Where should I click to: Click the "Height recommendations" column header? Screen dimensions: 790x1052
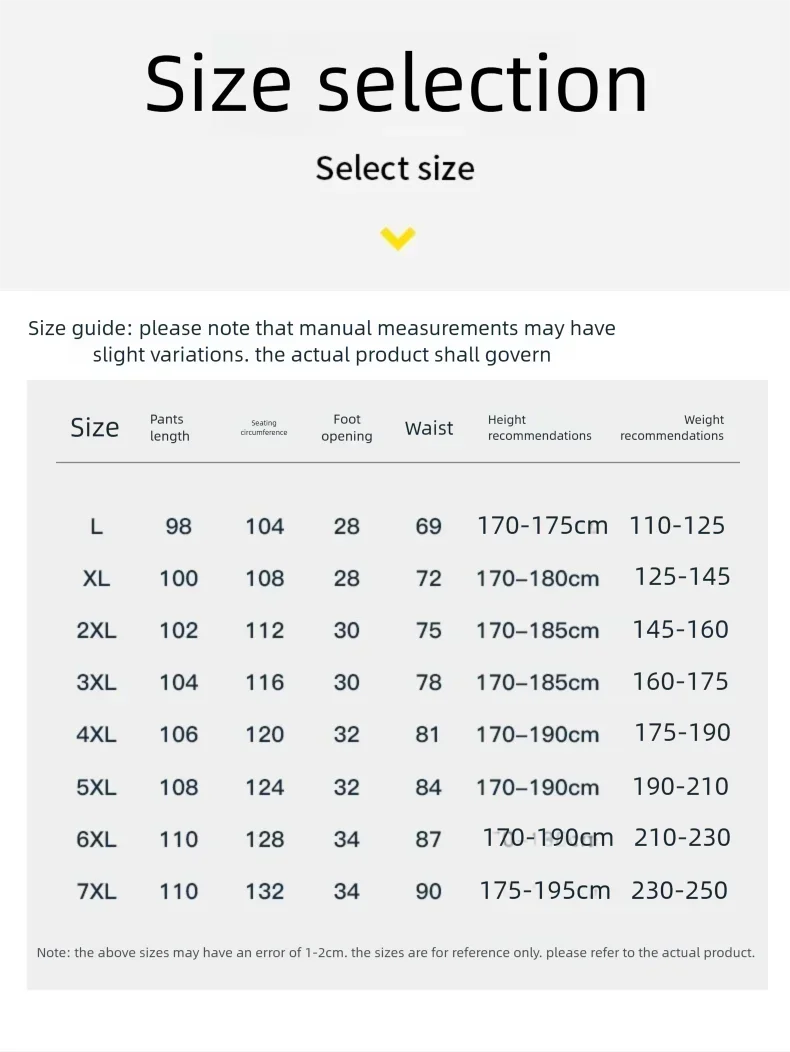[539, 428]
